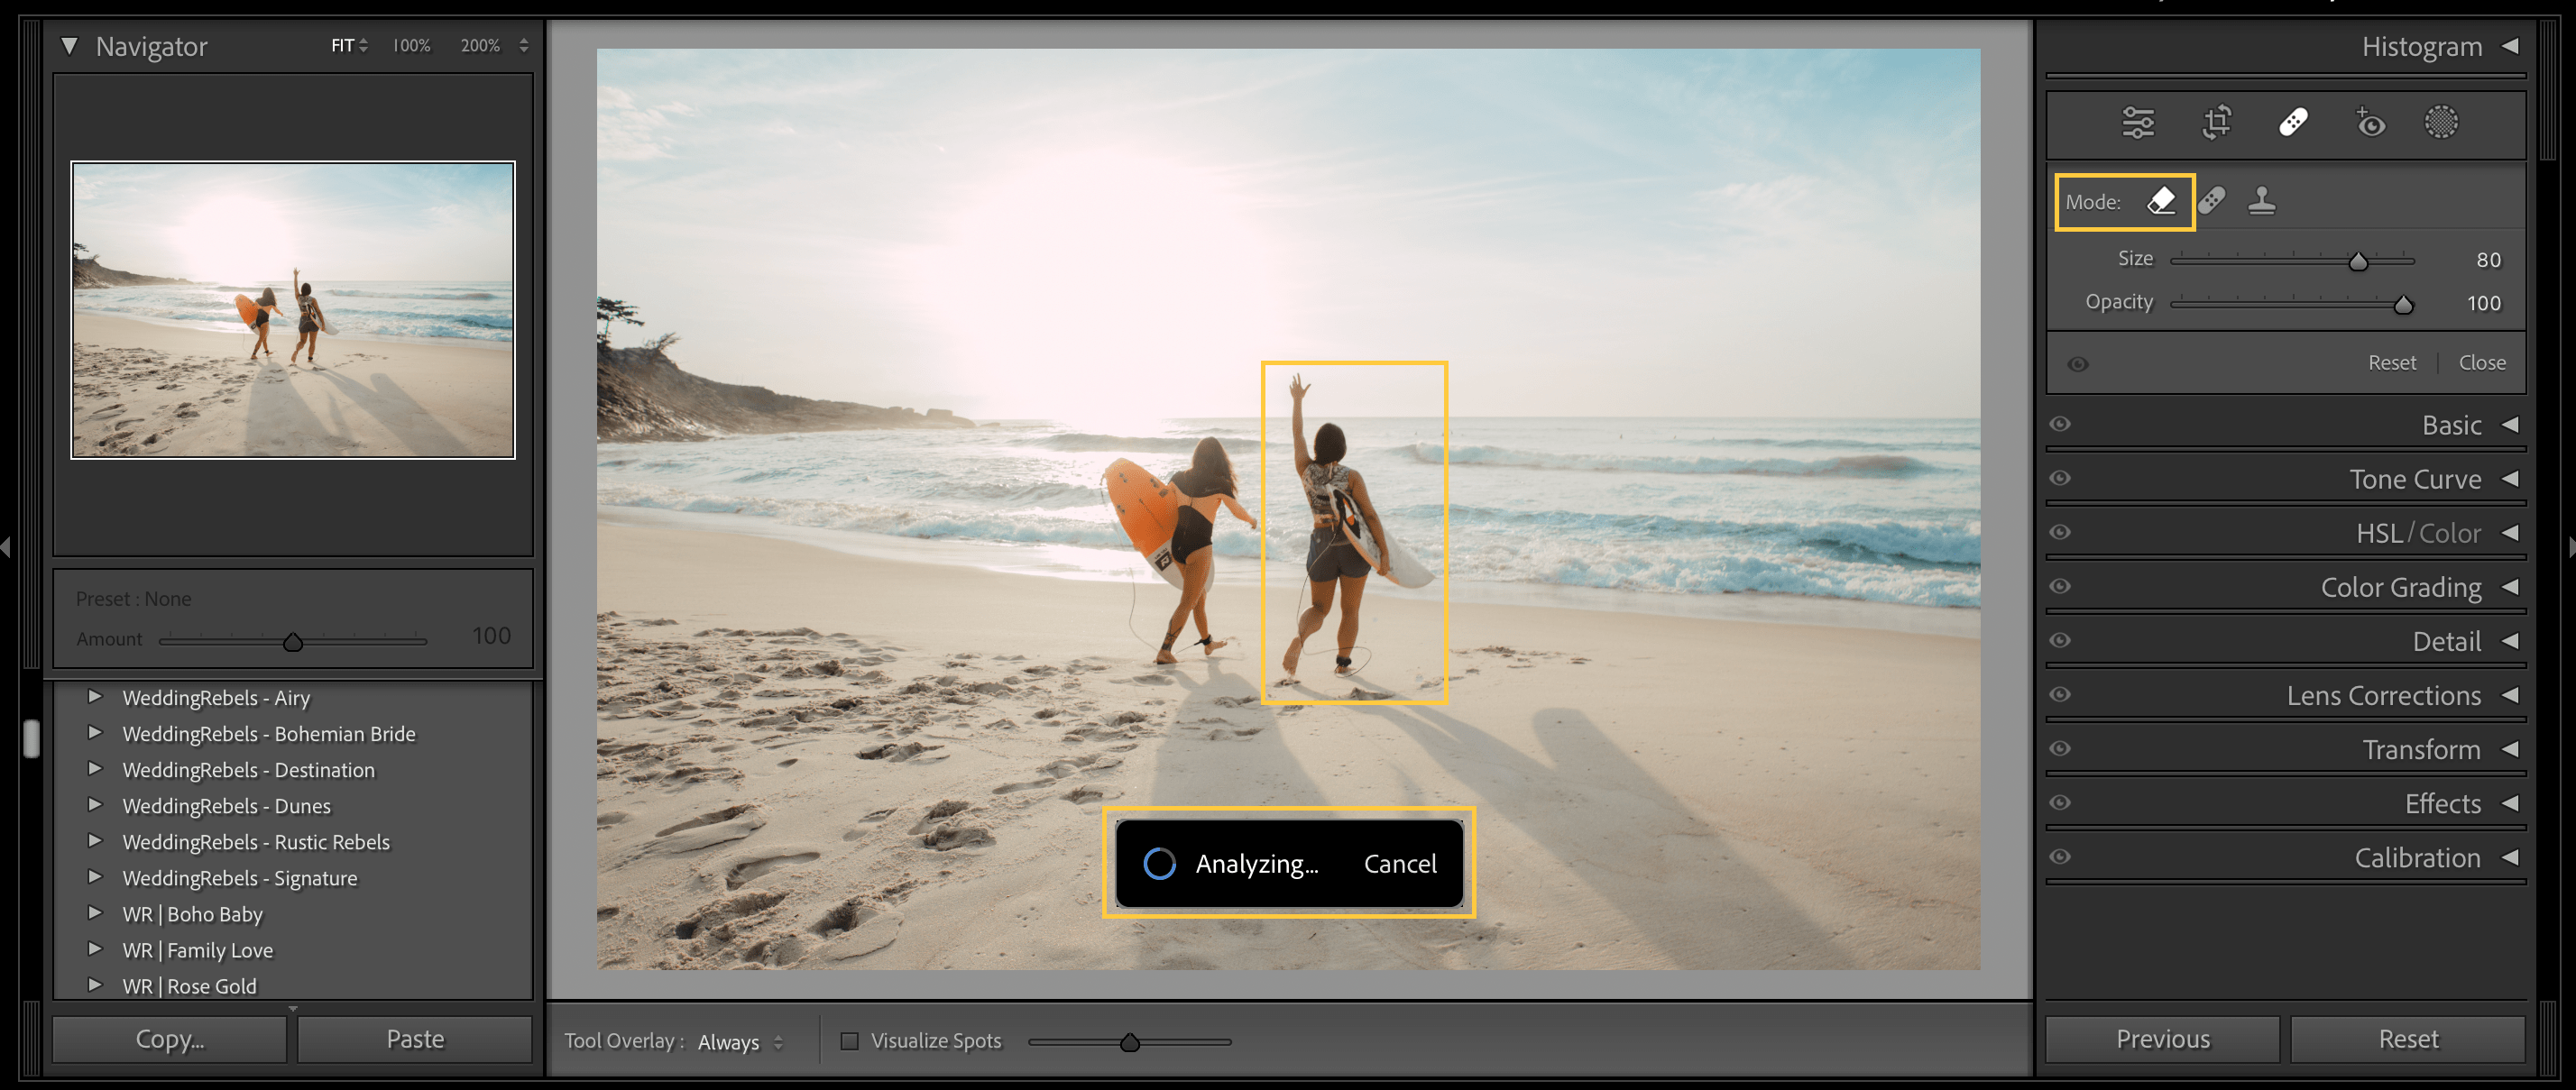Select the Healing tool in the toolstrip
This screenshot has width=2576, height=1090.
coord(2293,121)
